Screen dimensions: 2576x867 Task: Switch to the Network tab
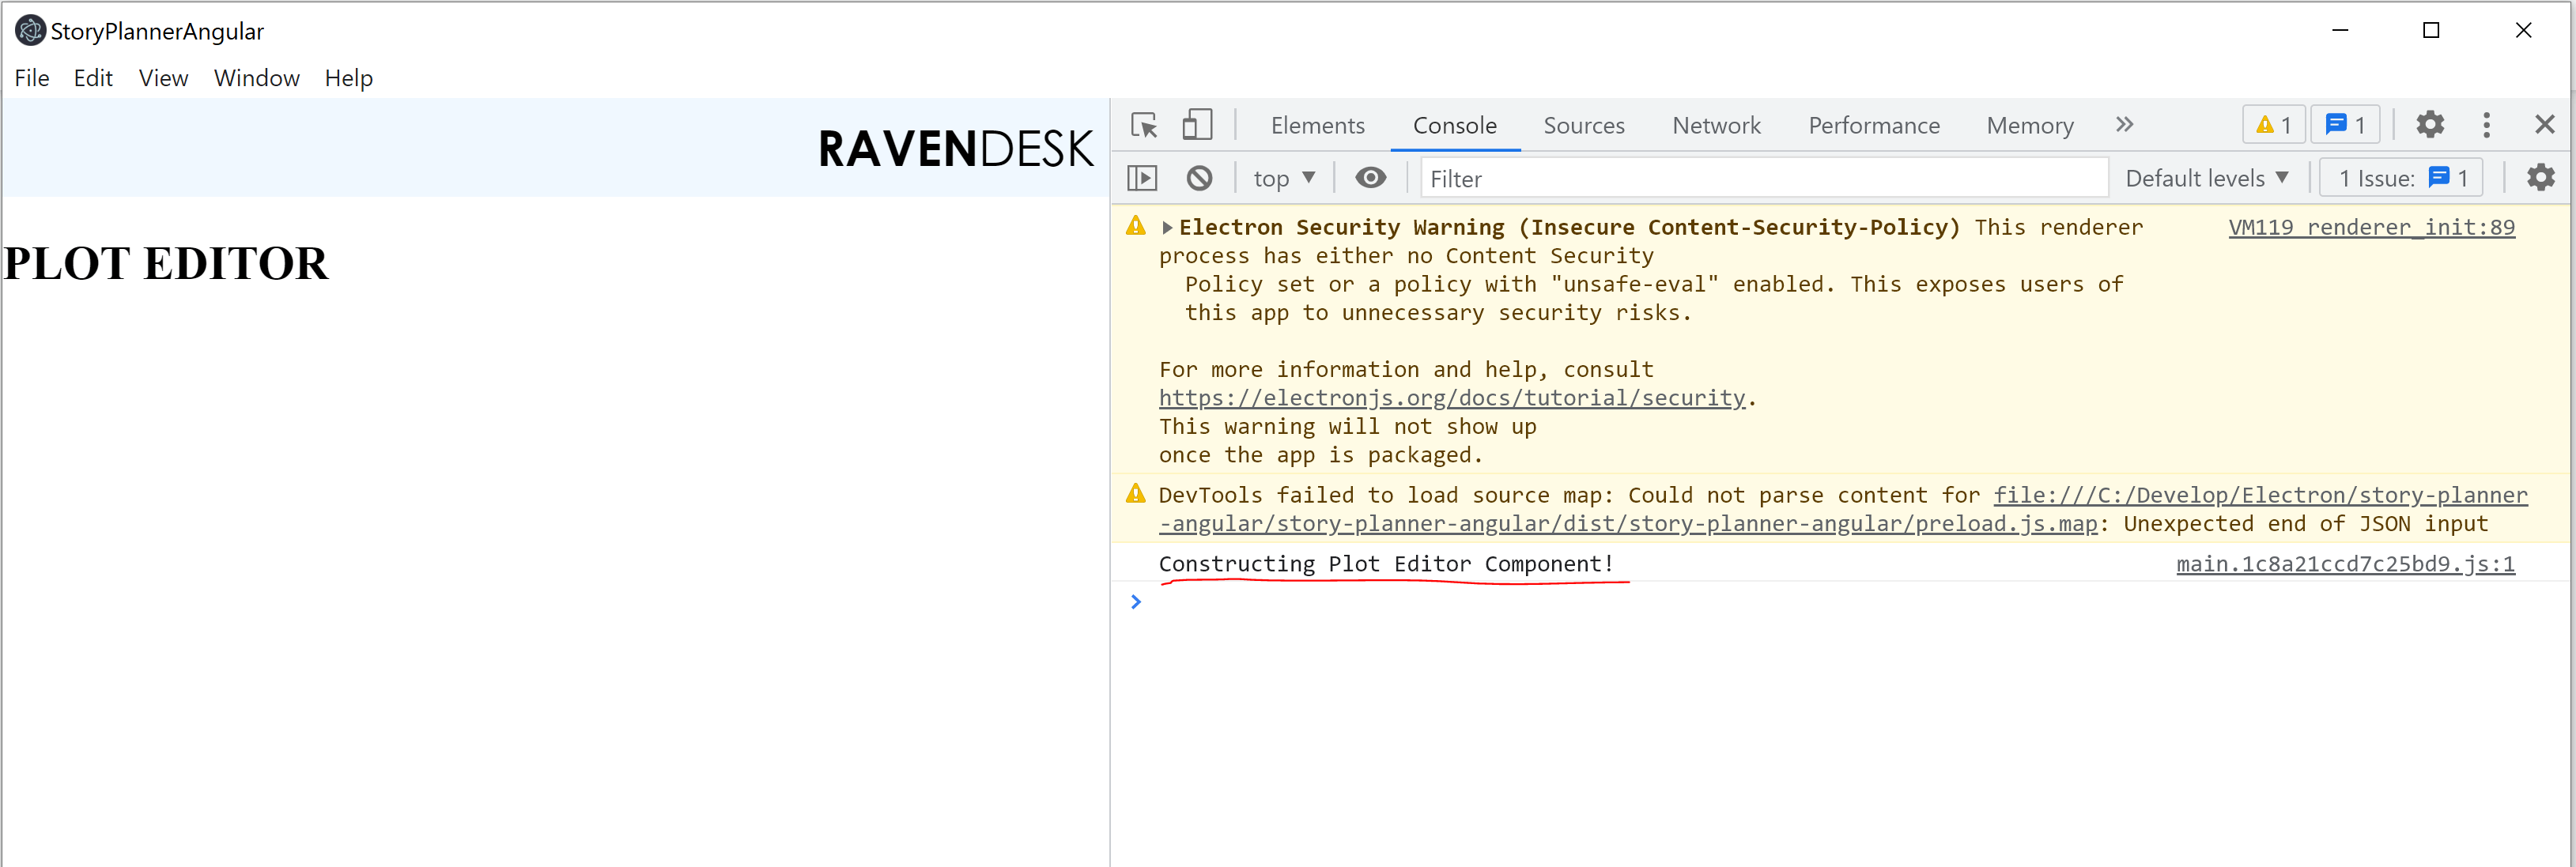1716,125
